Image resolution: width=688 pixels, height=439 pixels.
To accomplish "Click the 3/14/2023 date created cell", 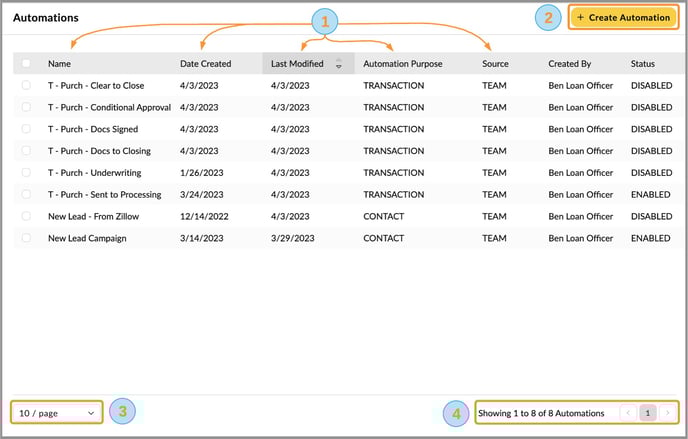I will pyautogui.click(x=201, y=238).
